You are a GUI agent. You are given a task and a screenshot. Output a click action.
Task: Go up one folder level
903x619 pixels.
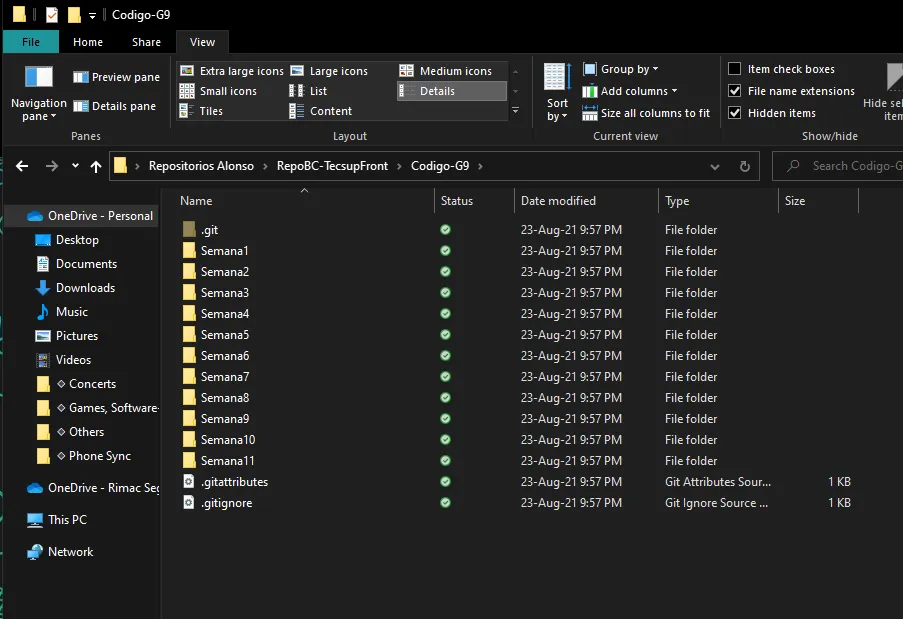point(96,166)
